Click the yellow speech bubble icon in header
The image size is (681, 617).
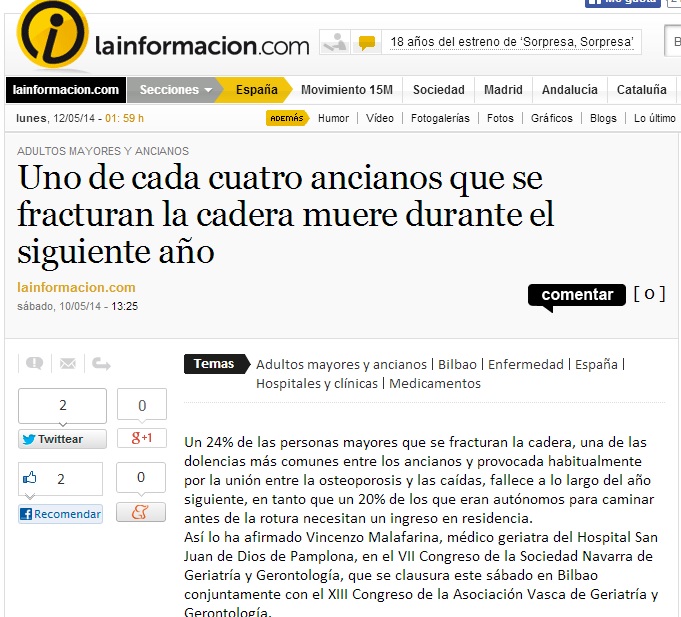click(367, 43)
